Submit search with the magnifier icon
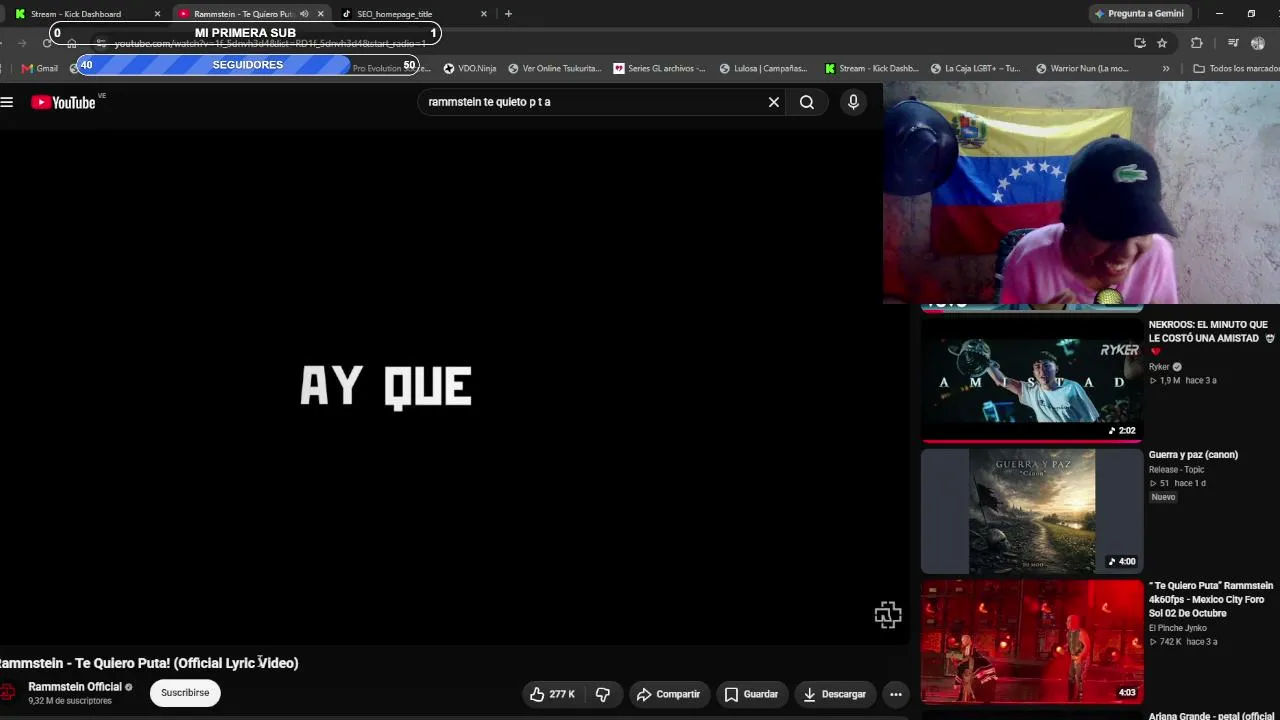Viewport: 1280px width, 720px height. pyautogui.click(x=807, y=102)
